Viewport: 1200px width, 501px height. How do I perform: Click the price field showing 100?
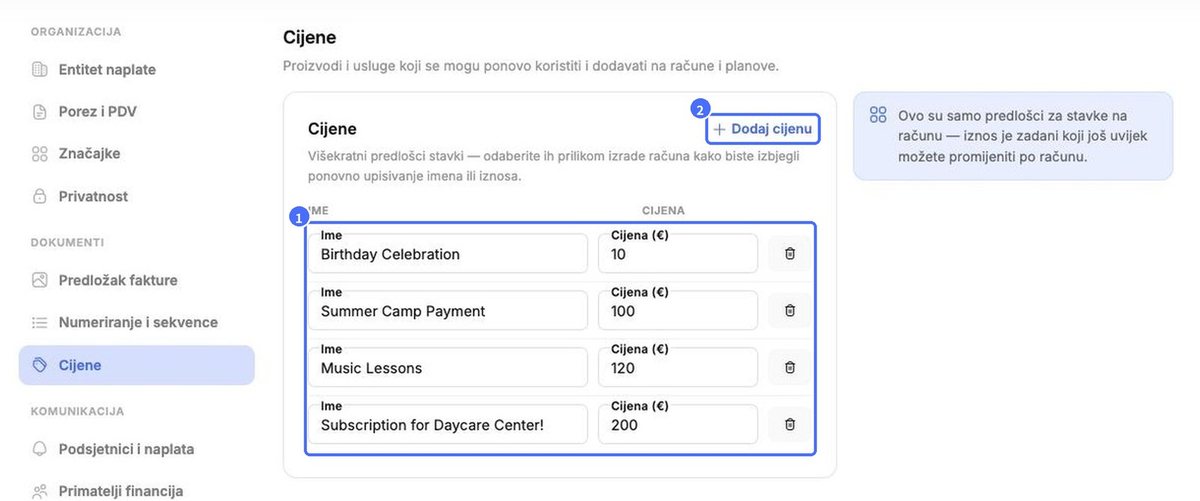pos(678,311)
